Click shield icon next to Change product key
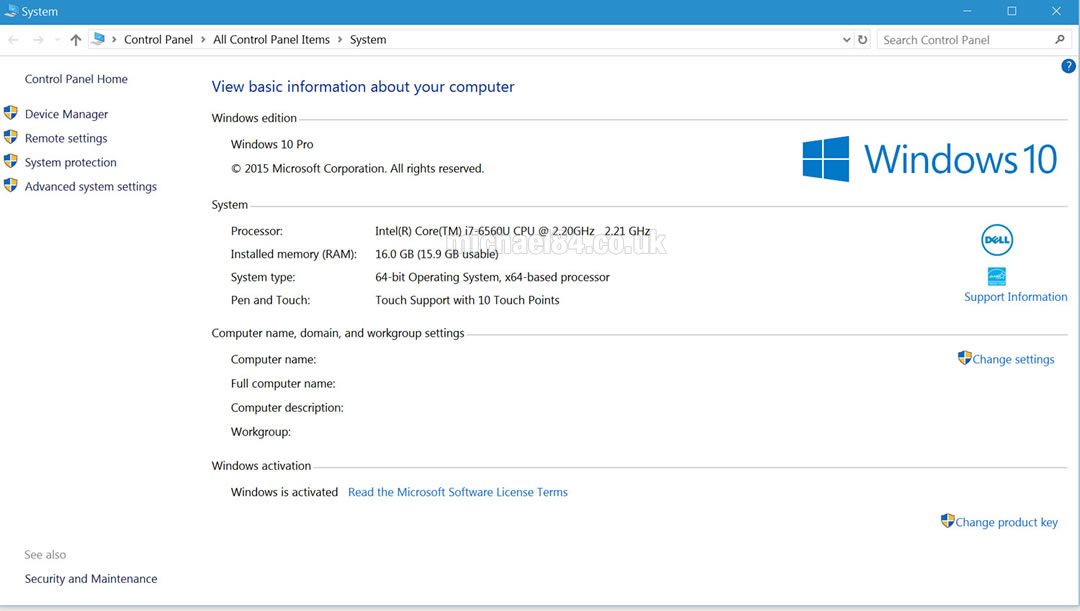 (x=948, y=521)
